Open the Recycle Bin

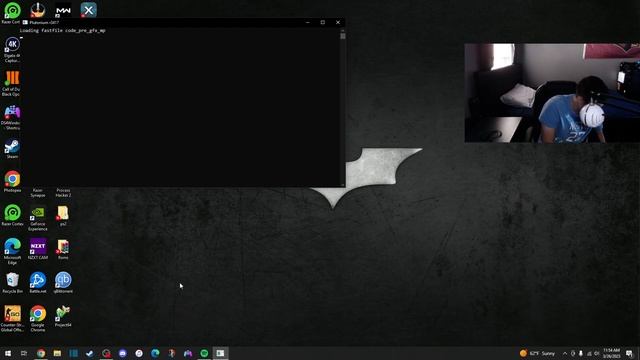(12, 282)
